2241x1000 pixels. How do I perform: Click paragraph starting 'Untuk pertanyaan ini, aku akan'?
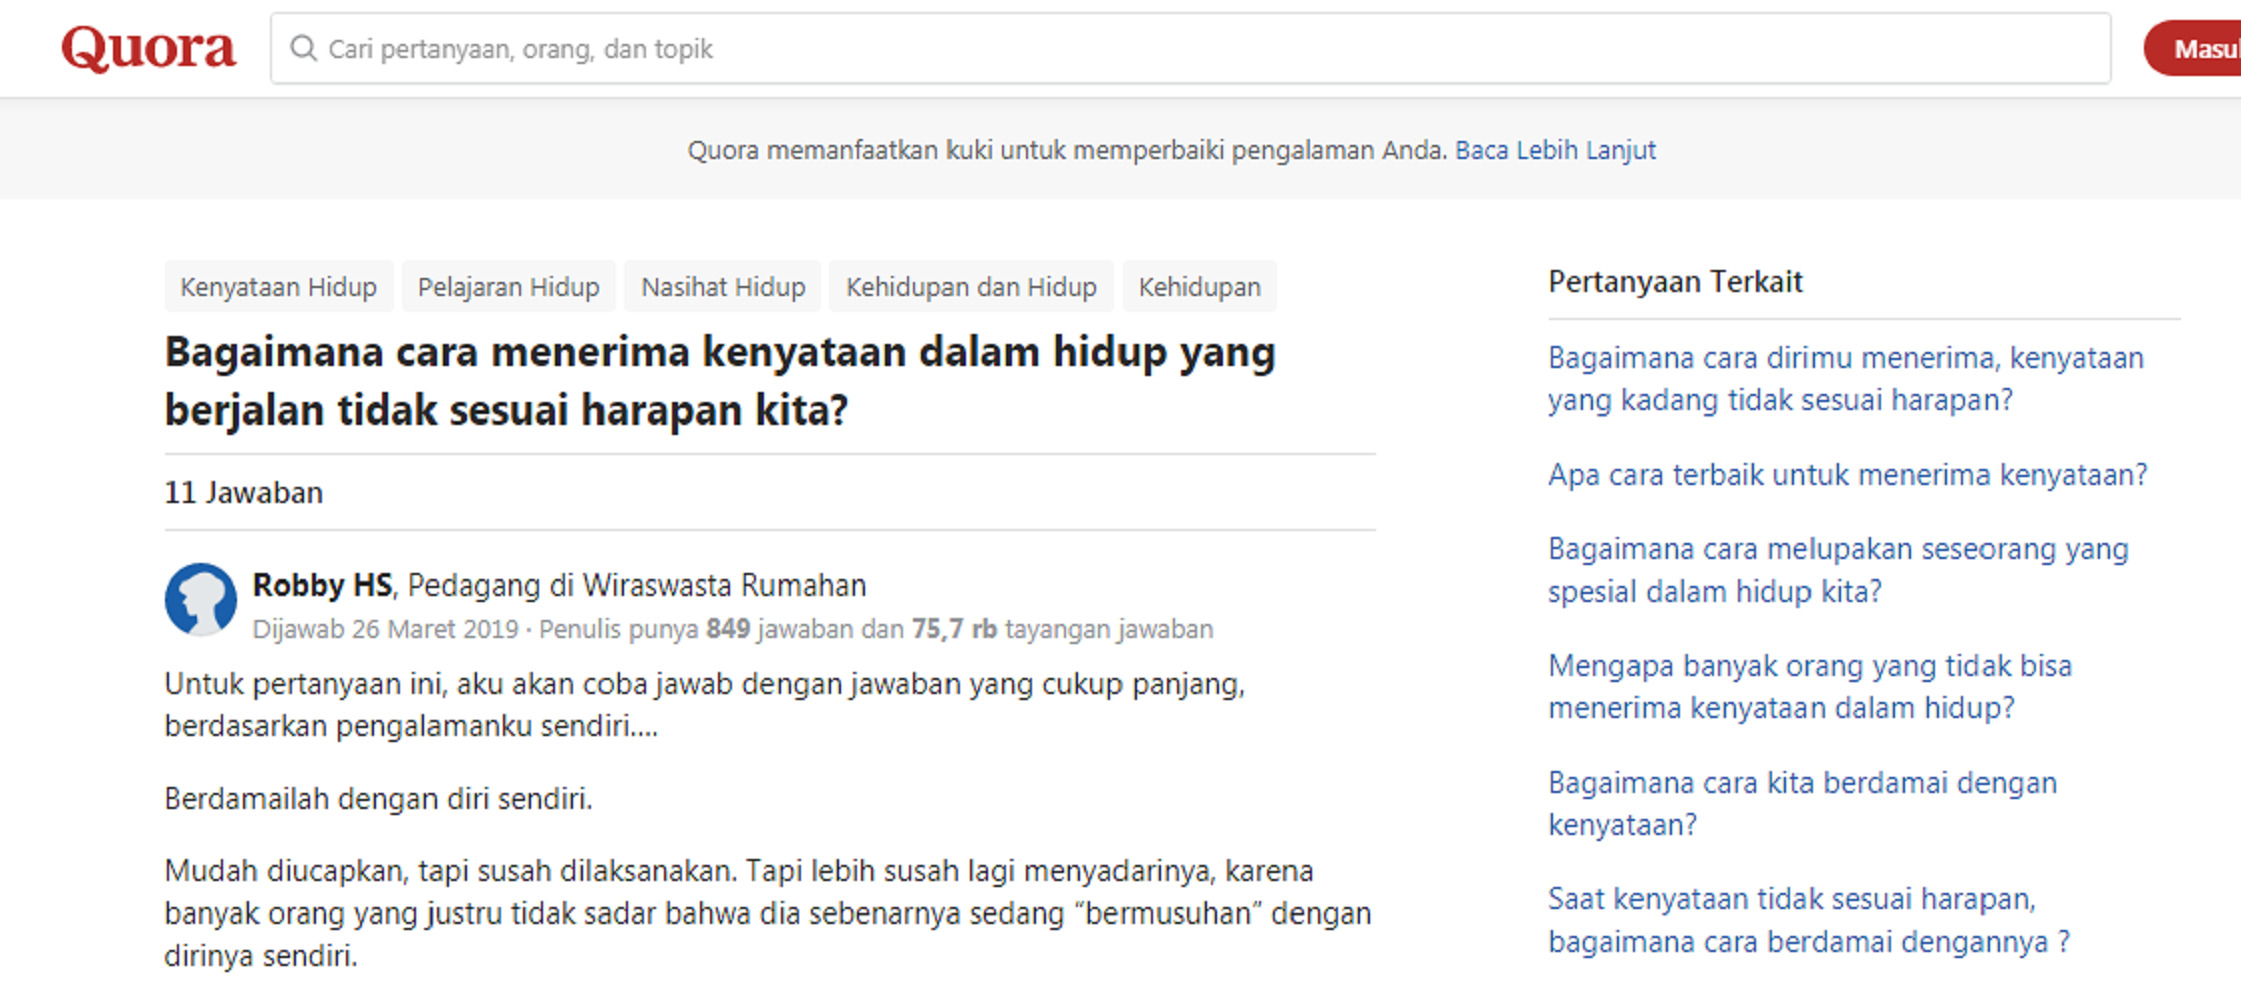coord(705,705)
